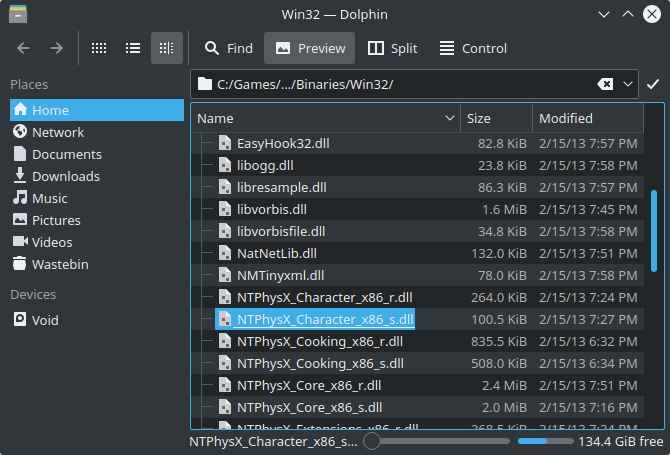Sort by Size column header

coord(497,118)
